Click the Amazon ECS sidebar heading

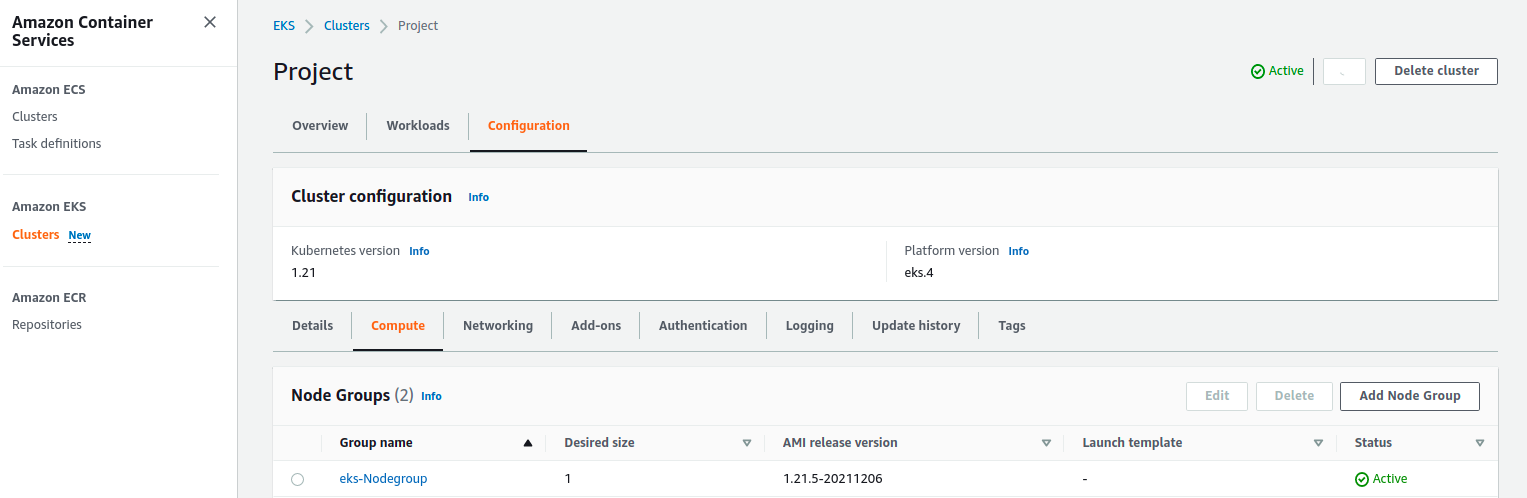tap(49, 90)
